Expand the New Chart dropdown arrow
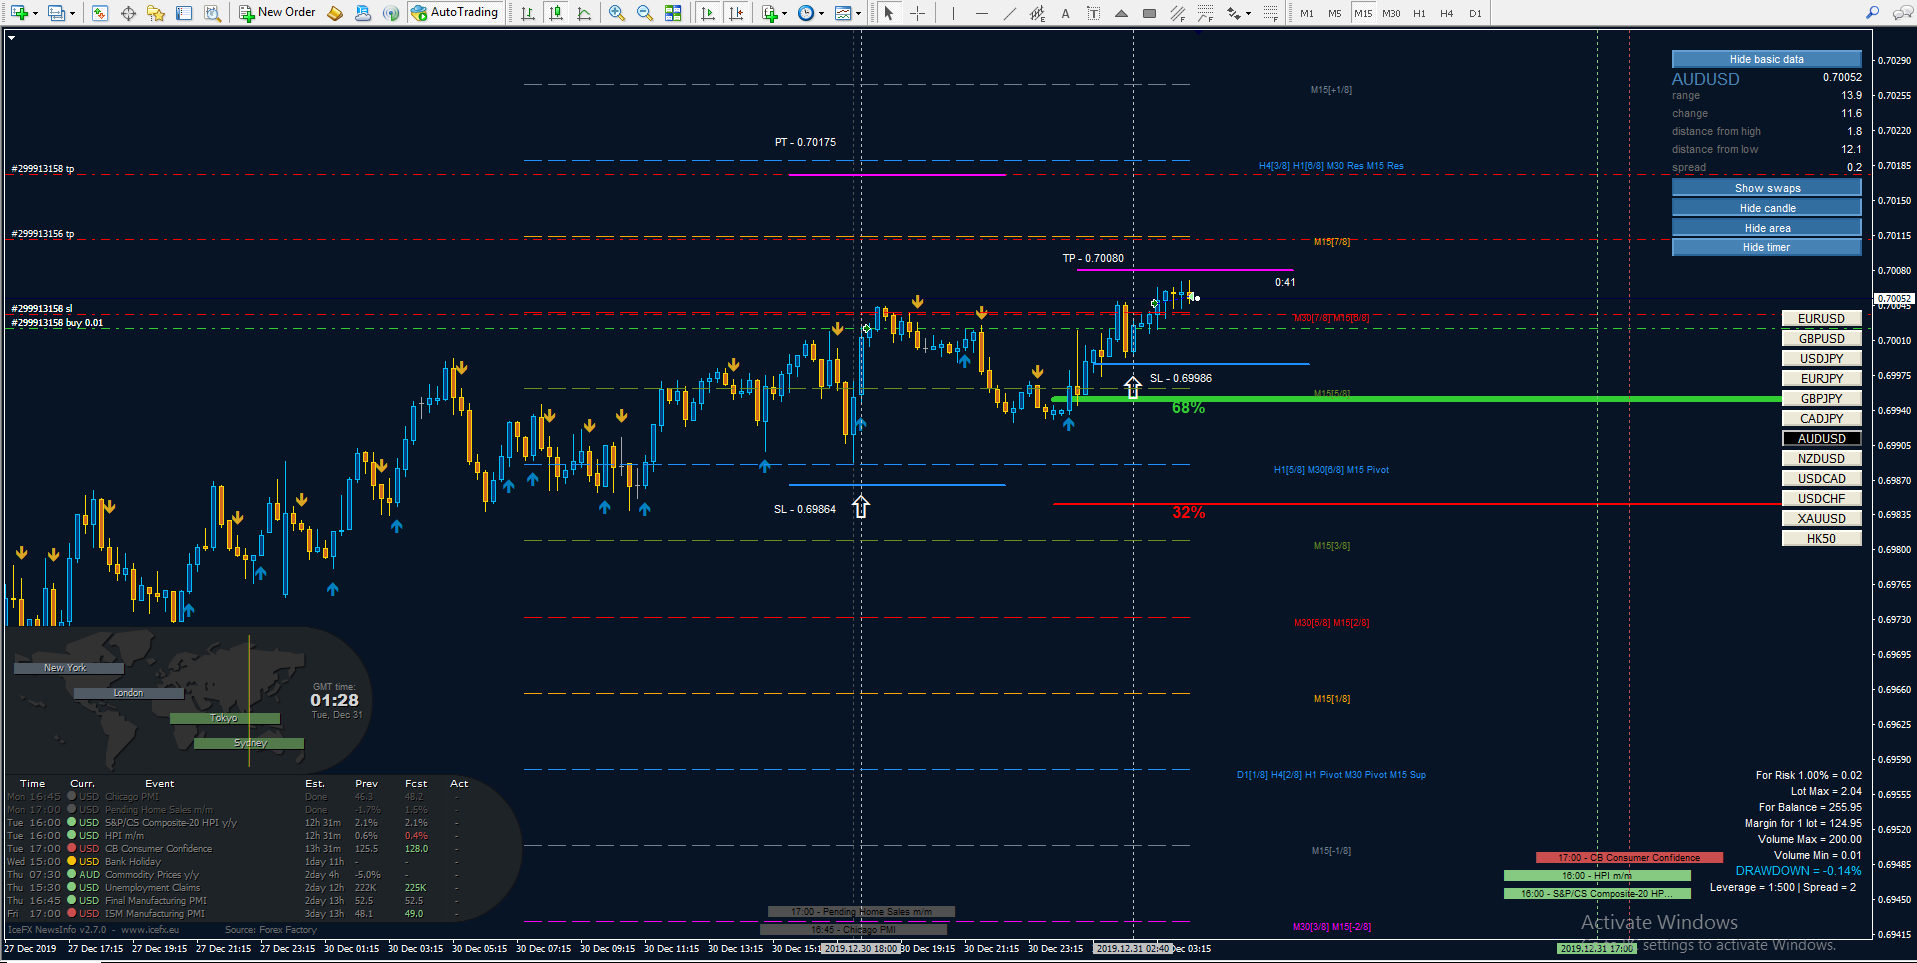The height and width of the screenshot is (963, 1917). [35, 13]
